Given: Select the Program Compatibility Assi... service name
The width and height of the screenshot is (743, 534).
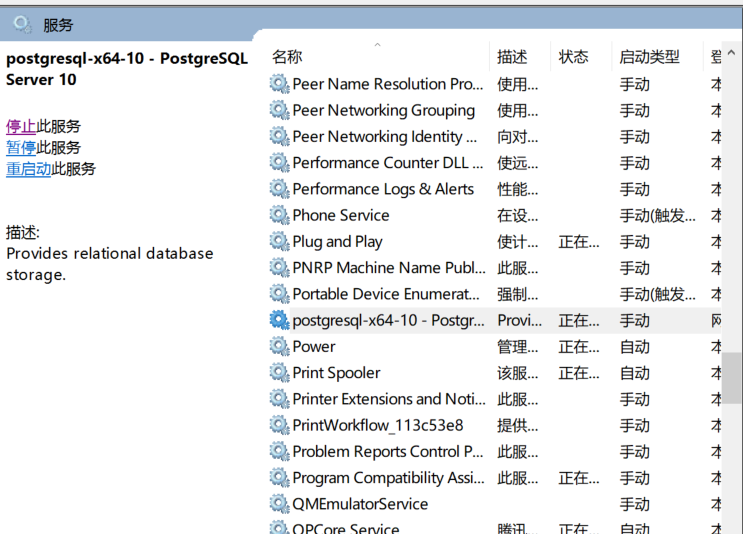Looking at the screenshot, I should coord(389,478).
